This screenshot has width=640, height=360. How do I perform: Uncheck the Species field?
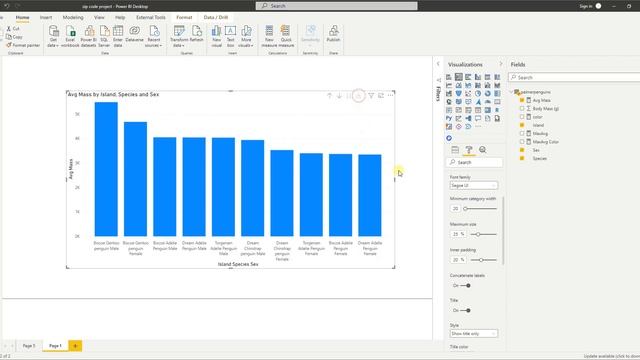pos(522,158)
